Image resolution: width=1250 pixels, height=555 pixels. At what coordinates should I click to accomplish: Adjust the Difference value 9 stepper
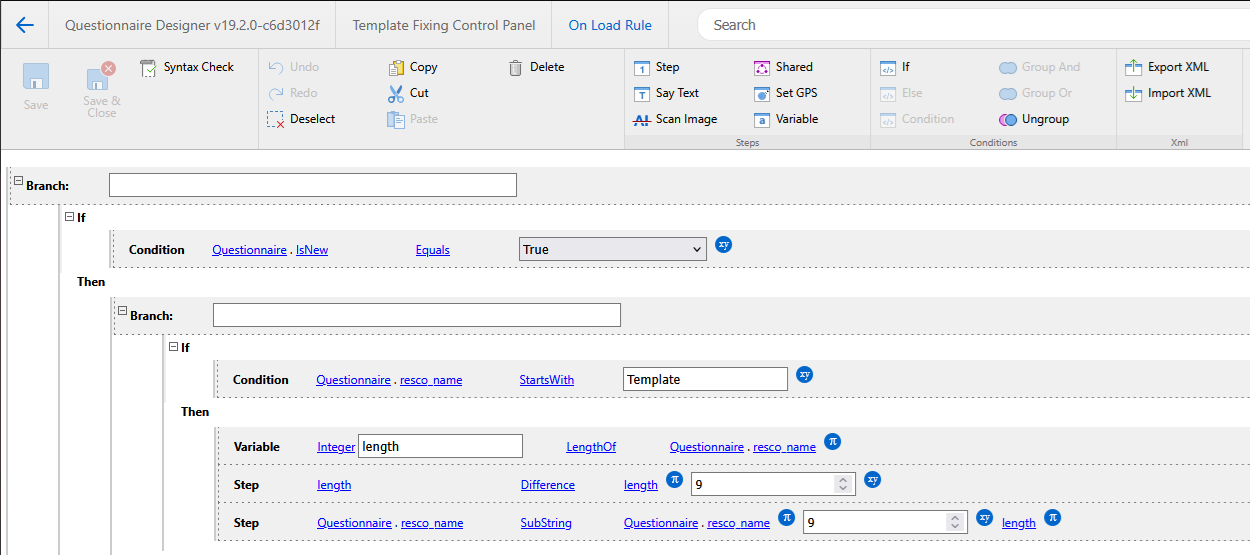(844, 485)
